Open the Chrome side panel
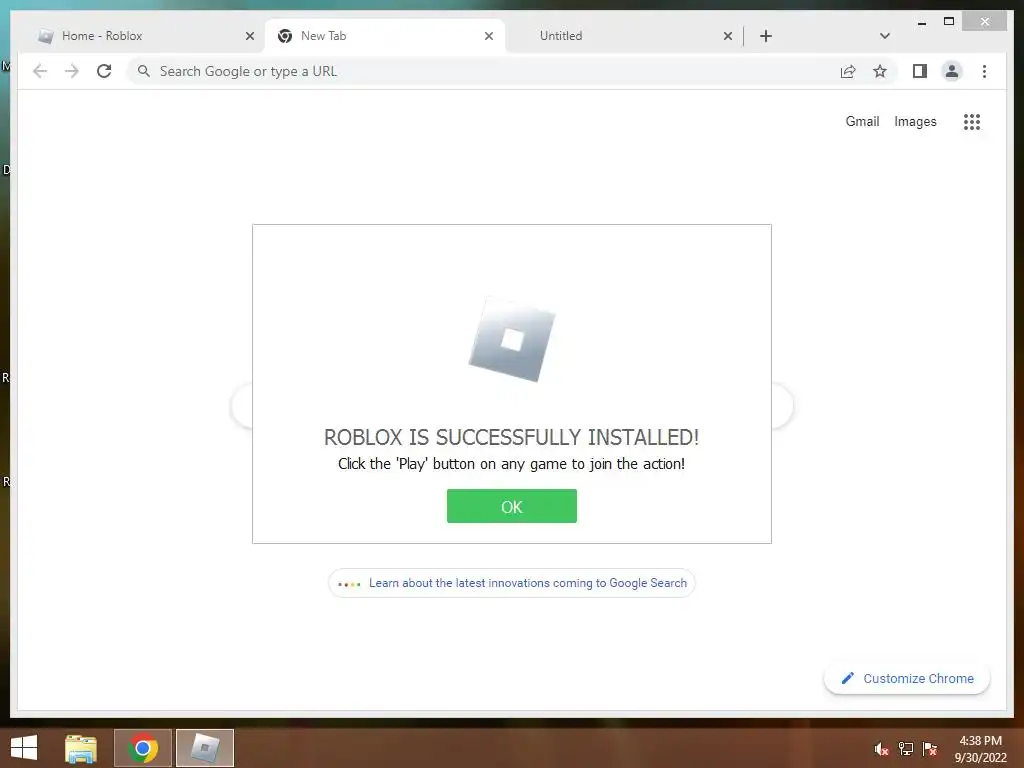This screenshot has height=768, width=1024. [920, 71]
